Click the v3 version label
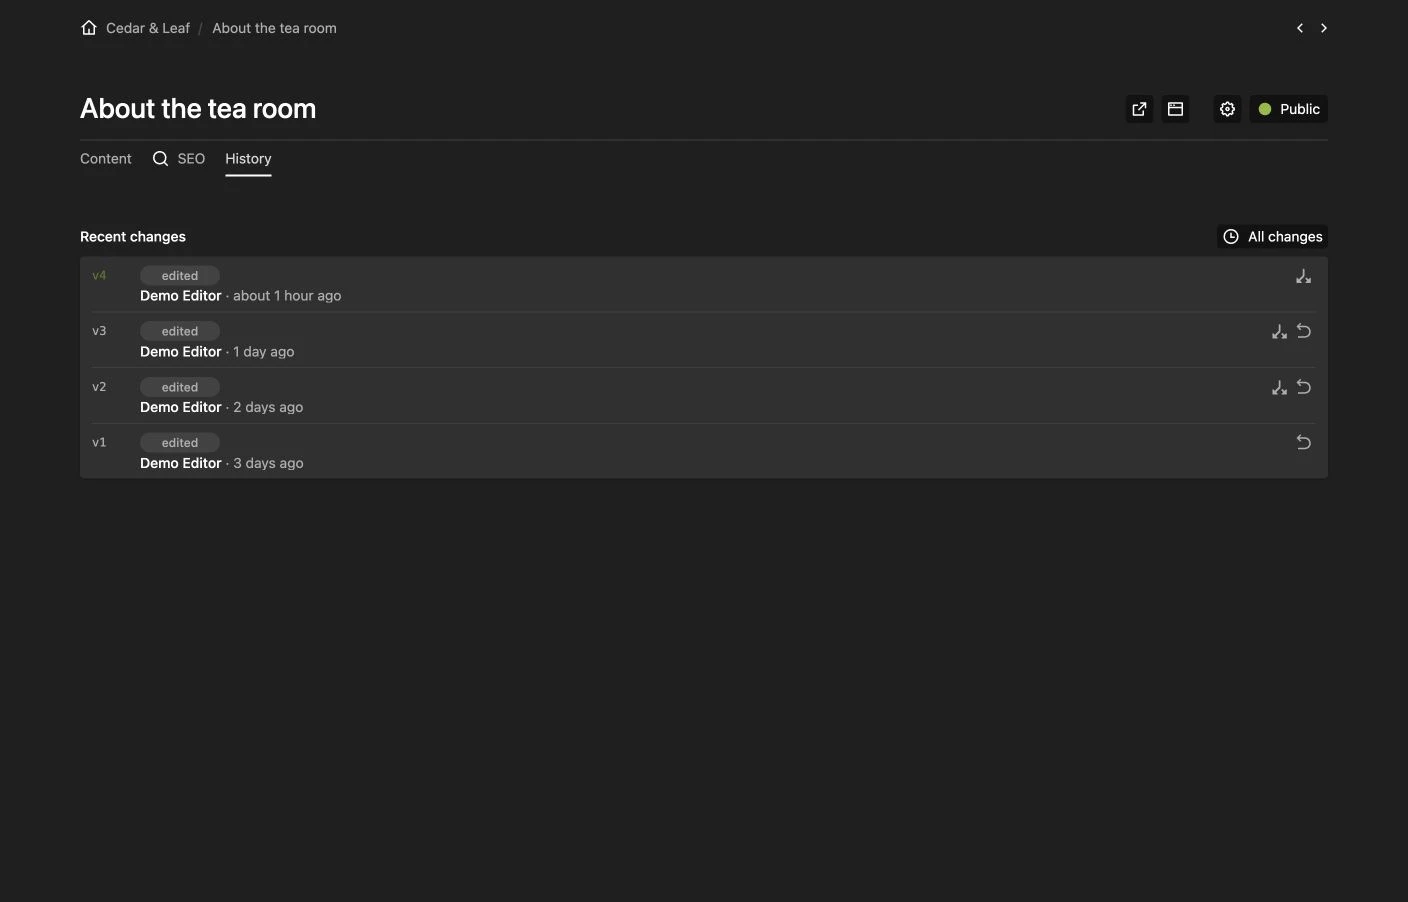 pos(99,331)
